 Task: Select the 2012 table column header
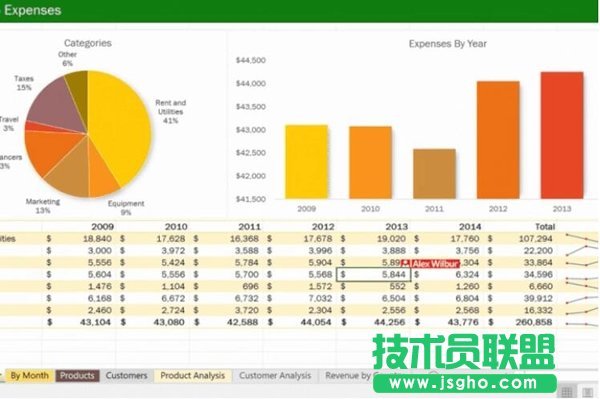[323, 226]
